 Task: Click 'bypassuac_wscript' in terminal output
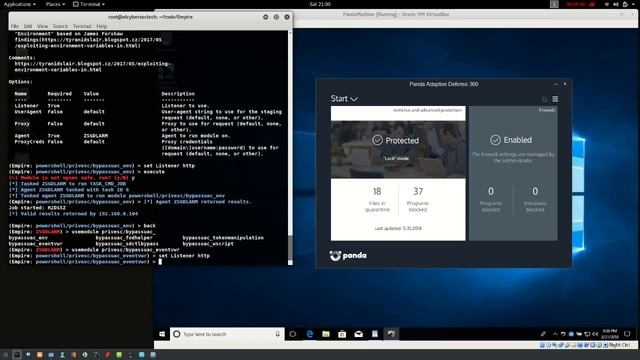coord(208,244)
